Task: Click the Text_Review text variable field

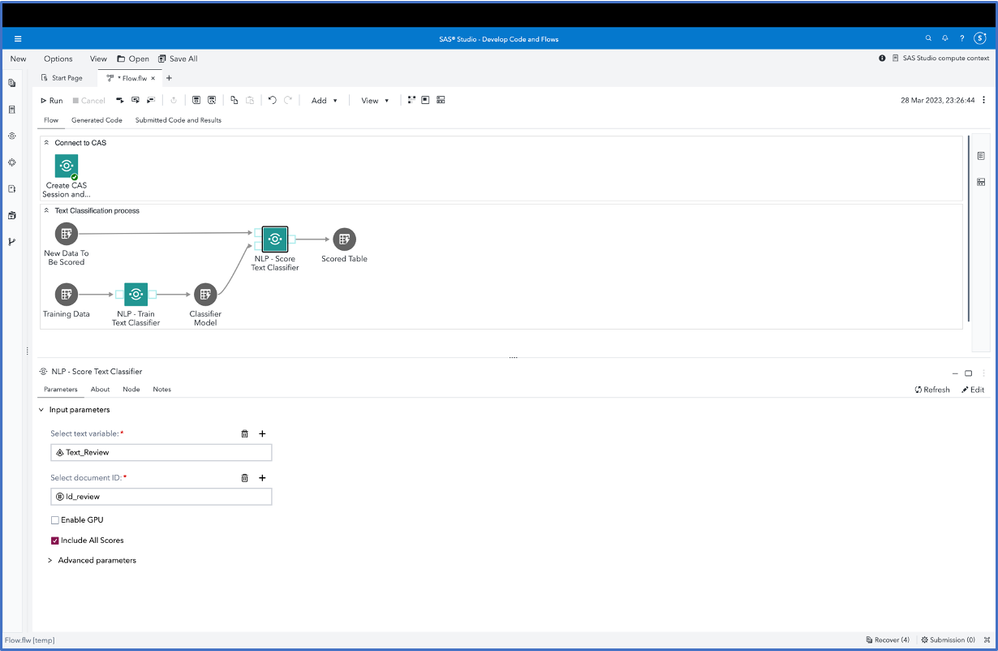Action: (161, 452)
